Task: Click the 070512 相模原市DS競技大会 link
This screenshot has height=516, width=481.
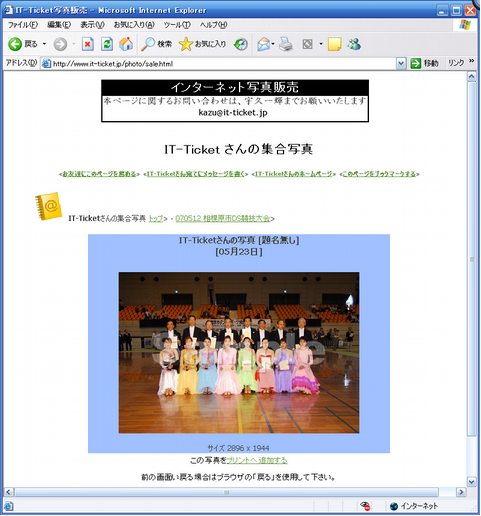Action: (222, 218)
